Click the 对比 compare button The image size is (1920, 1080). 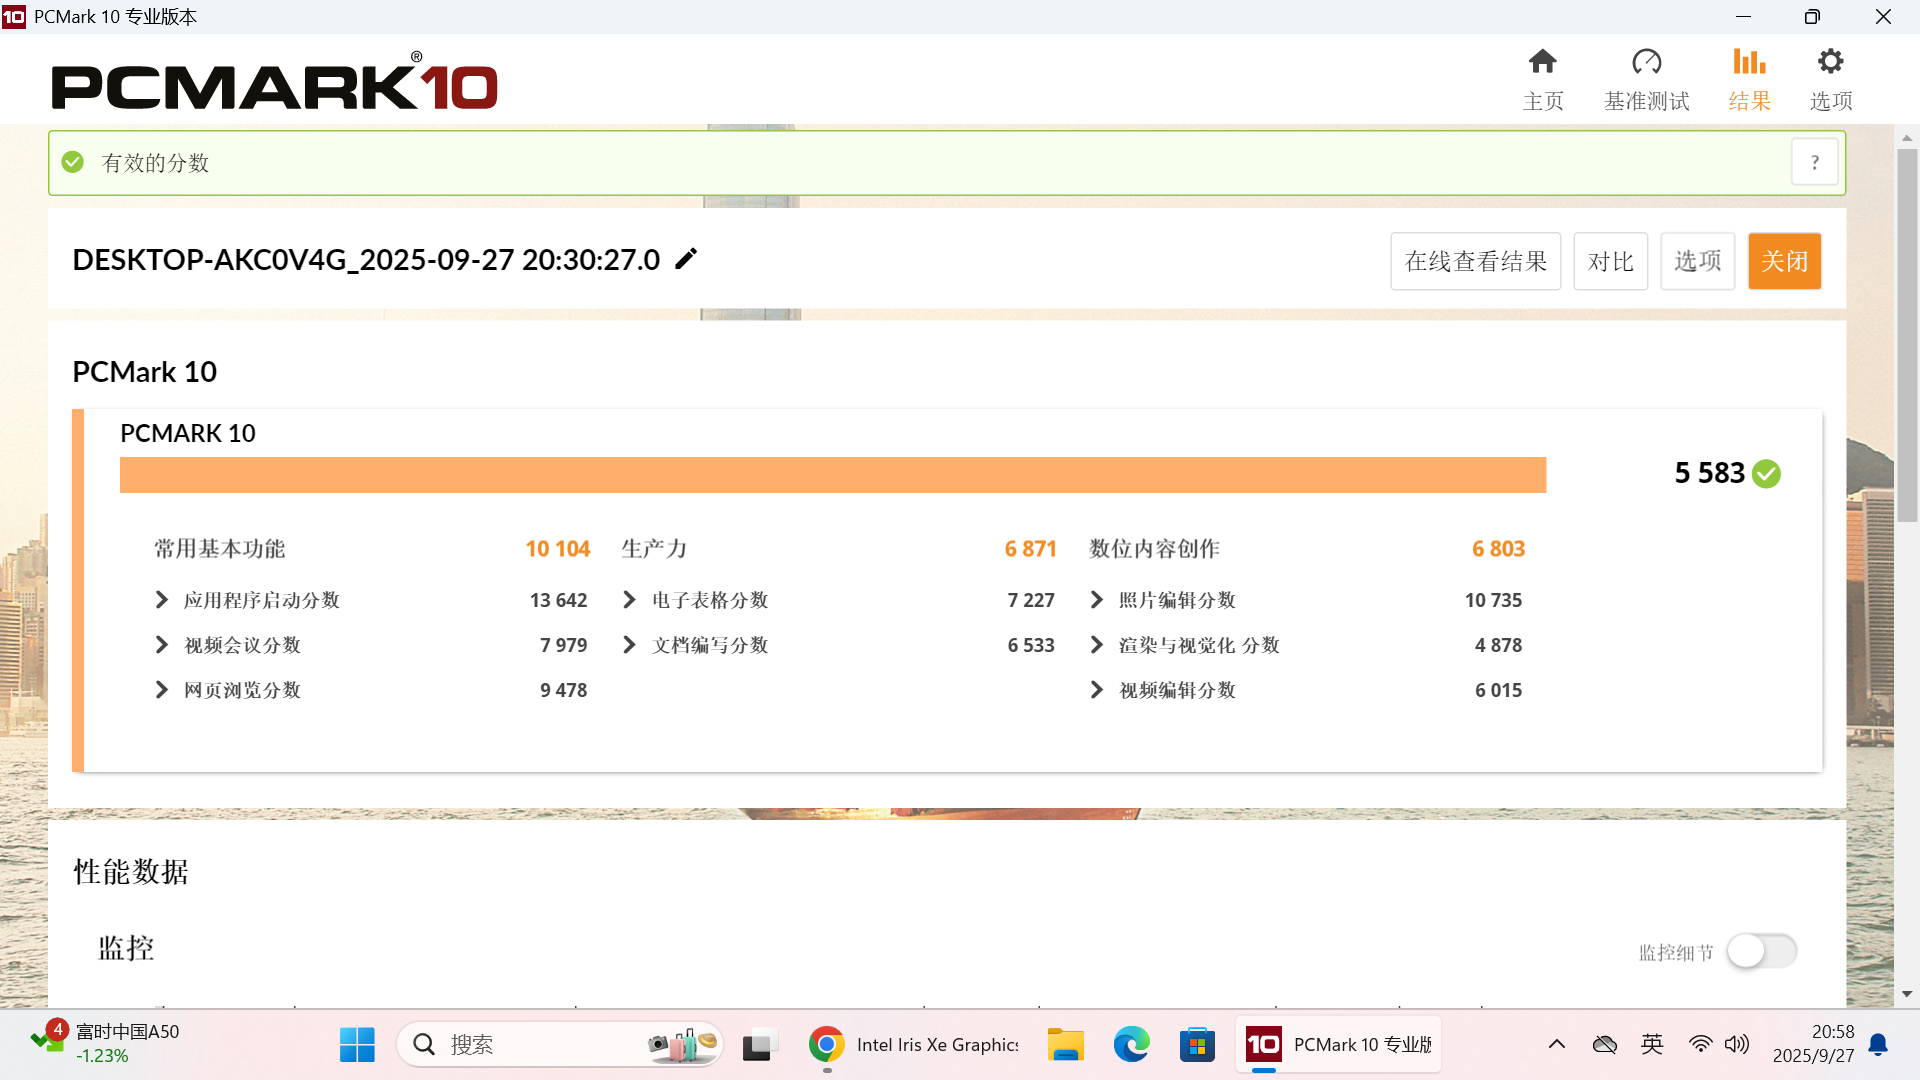(x=1610, y=261)
